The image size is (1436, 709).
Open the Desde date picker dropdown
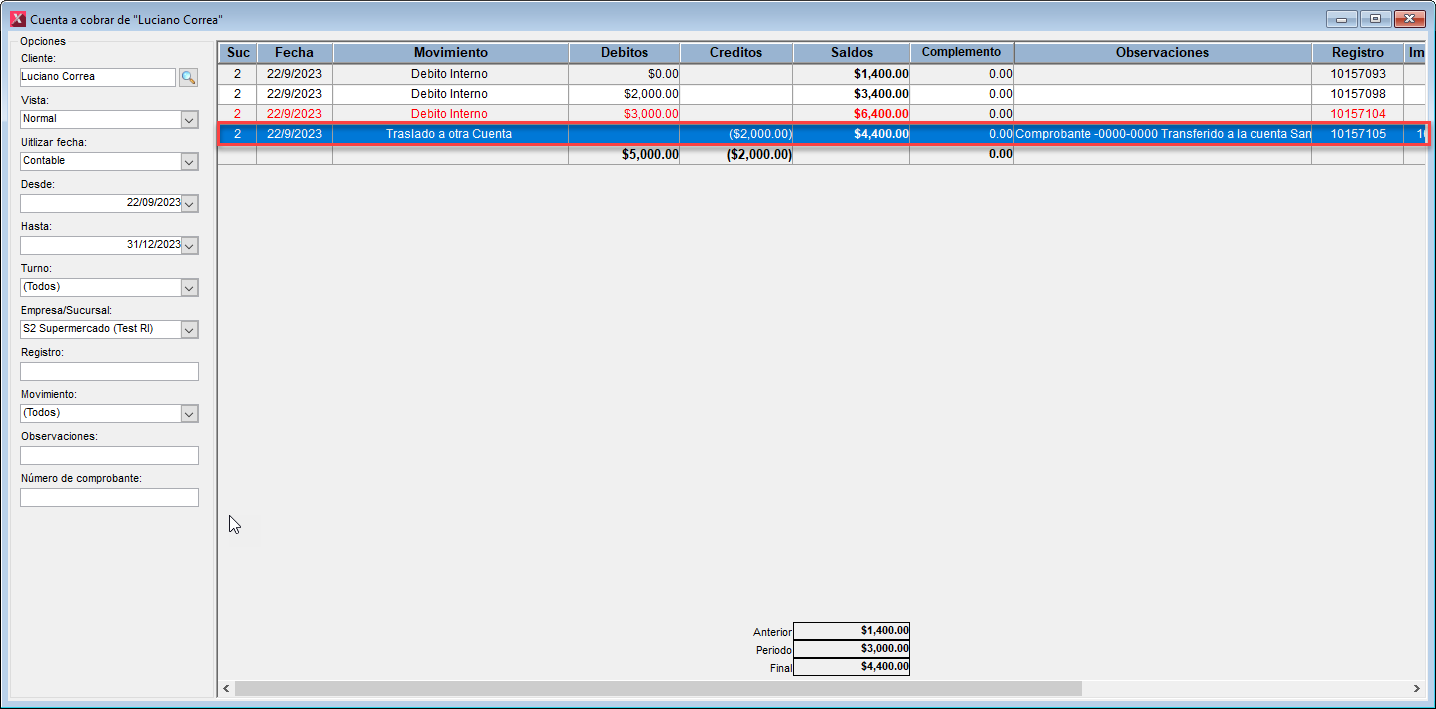189,203
